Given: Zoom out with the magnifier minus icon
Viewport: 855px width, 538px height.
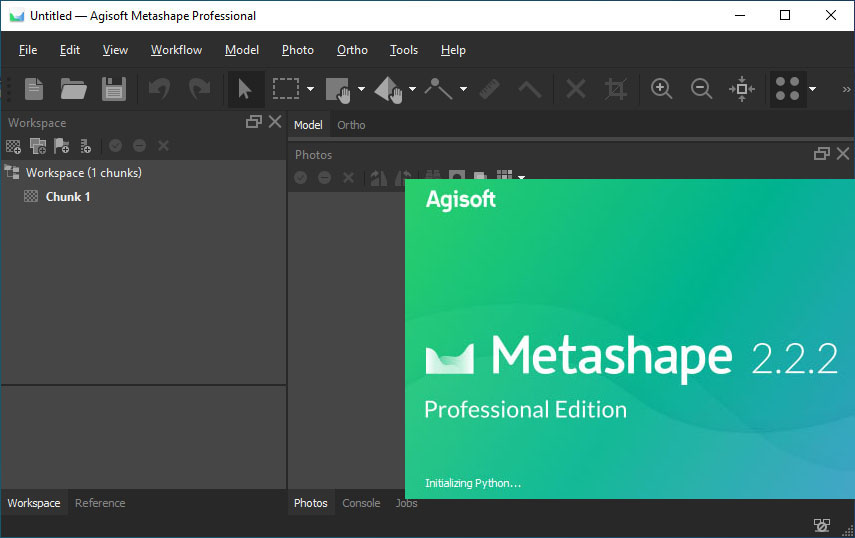Looking at the screenshot, I should 701,89.
